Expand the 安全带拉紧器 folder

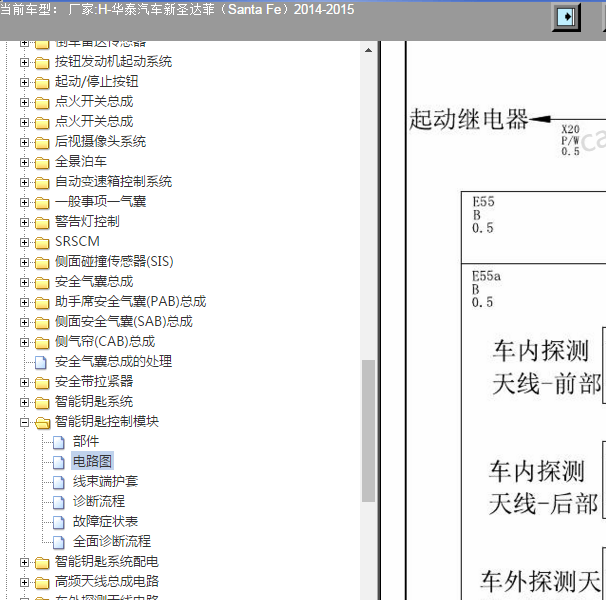[24, 382]
